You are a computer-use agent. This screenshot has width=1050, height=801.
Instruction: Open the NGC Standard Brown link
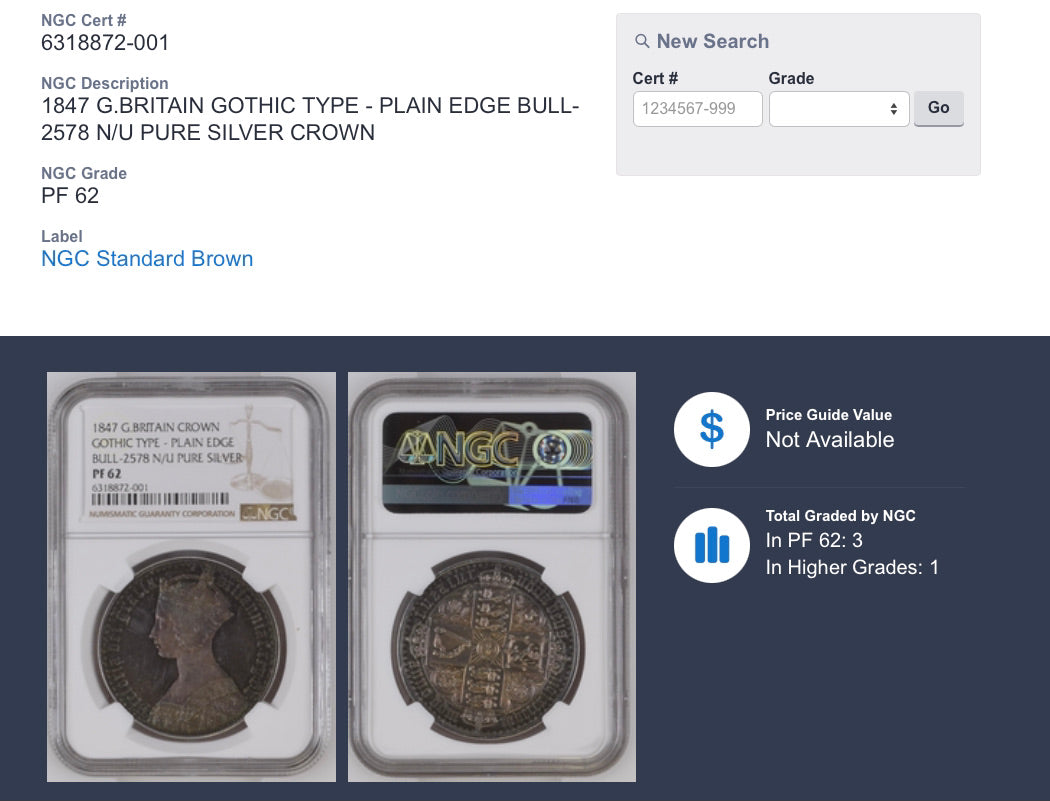tap(147, 259)
